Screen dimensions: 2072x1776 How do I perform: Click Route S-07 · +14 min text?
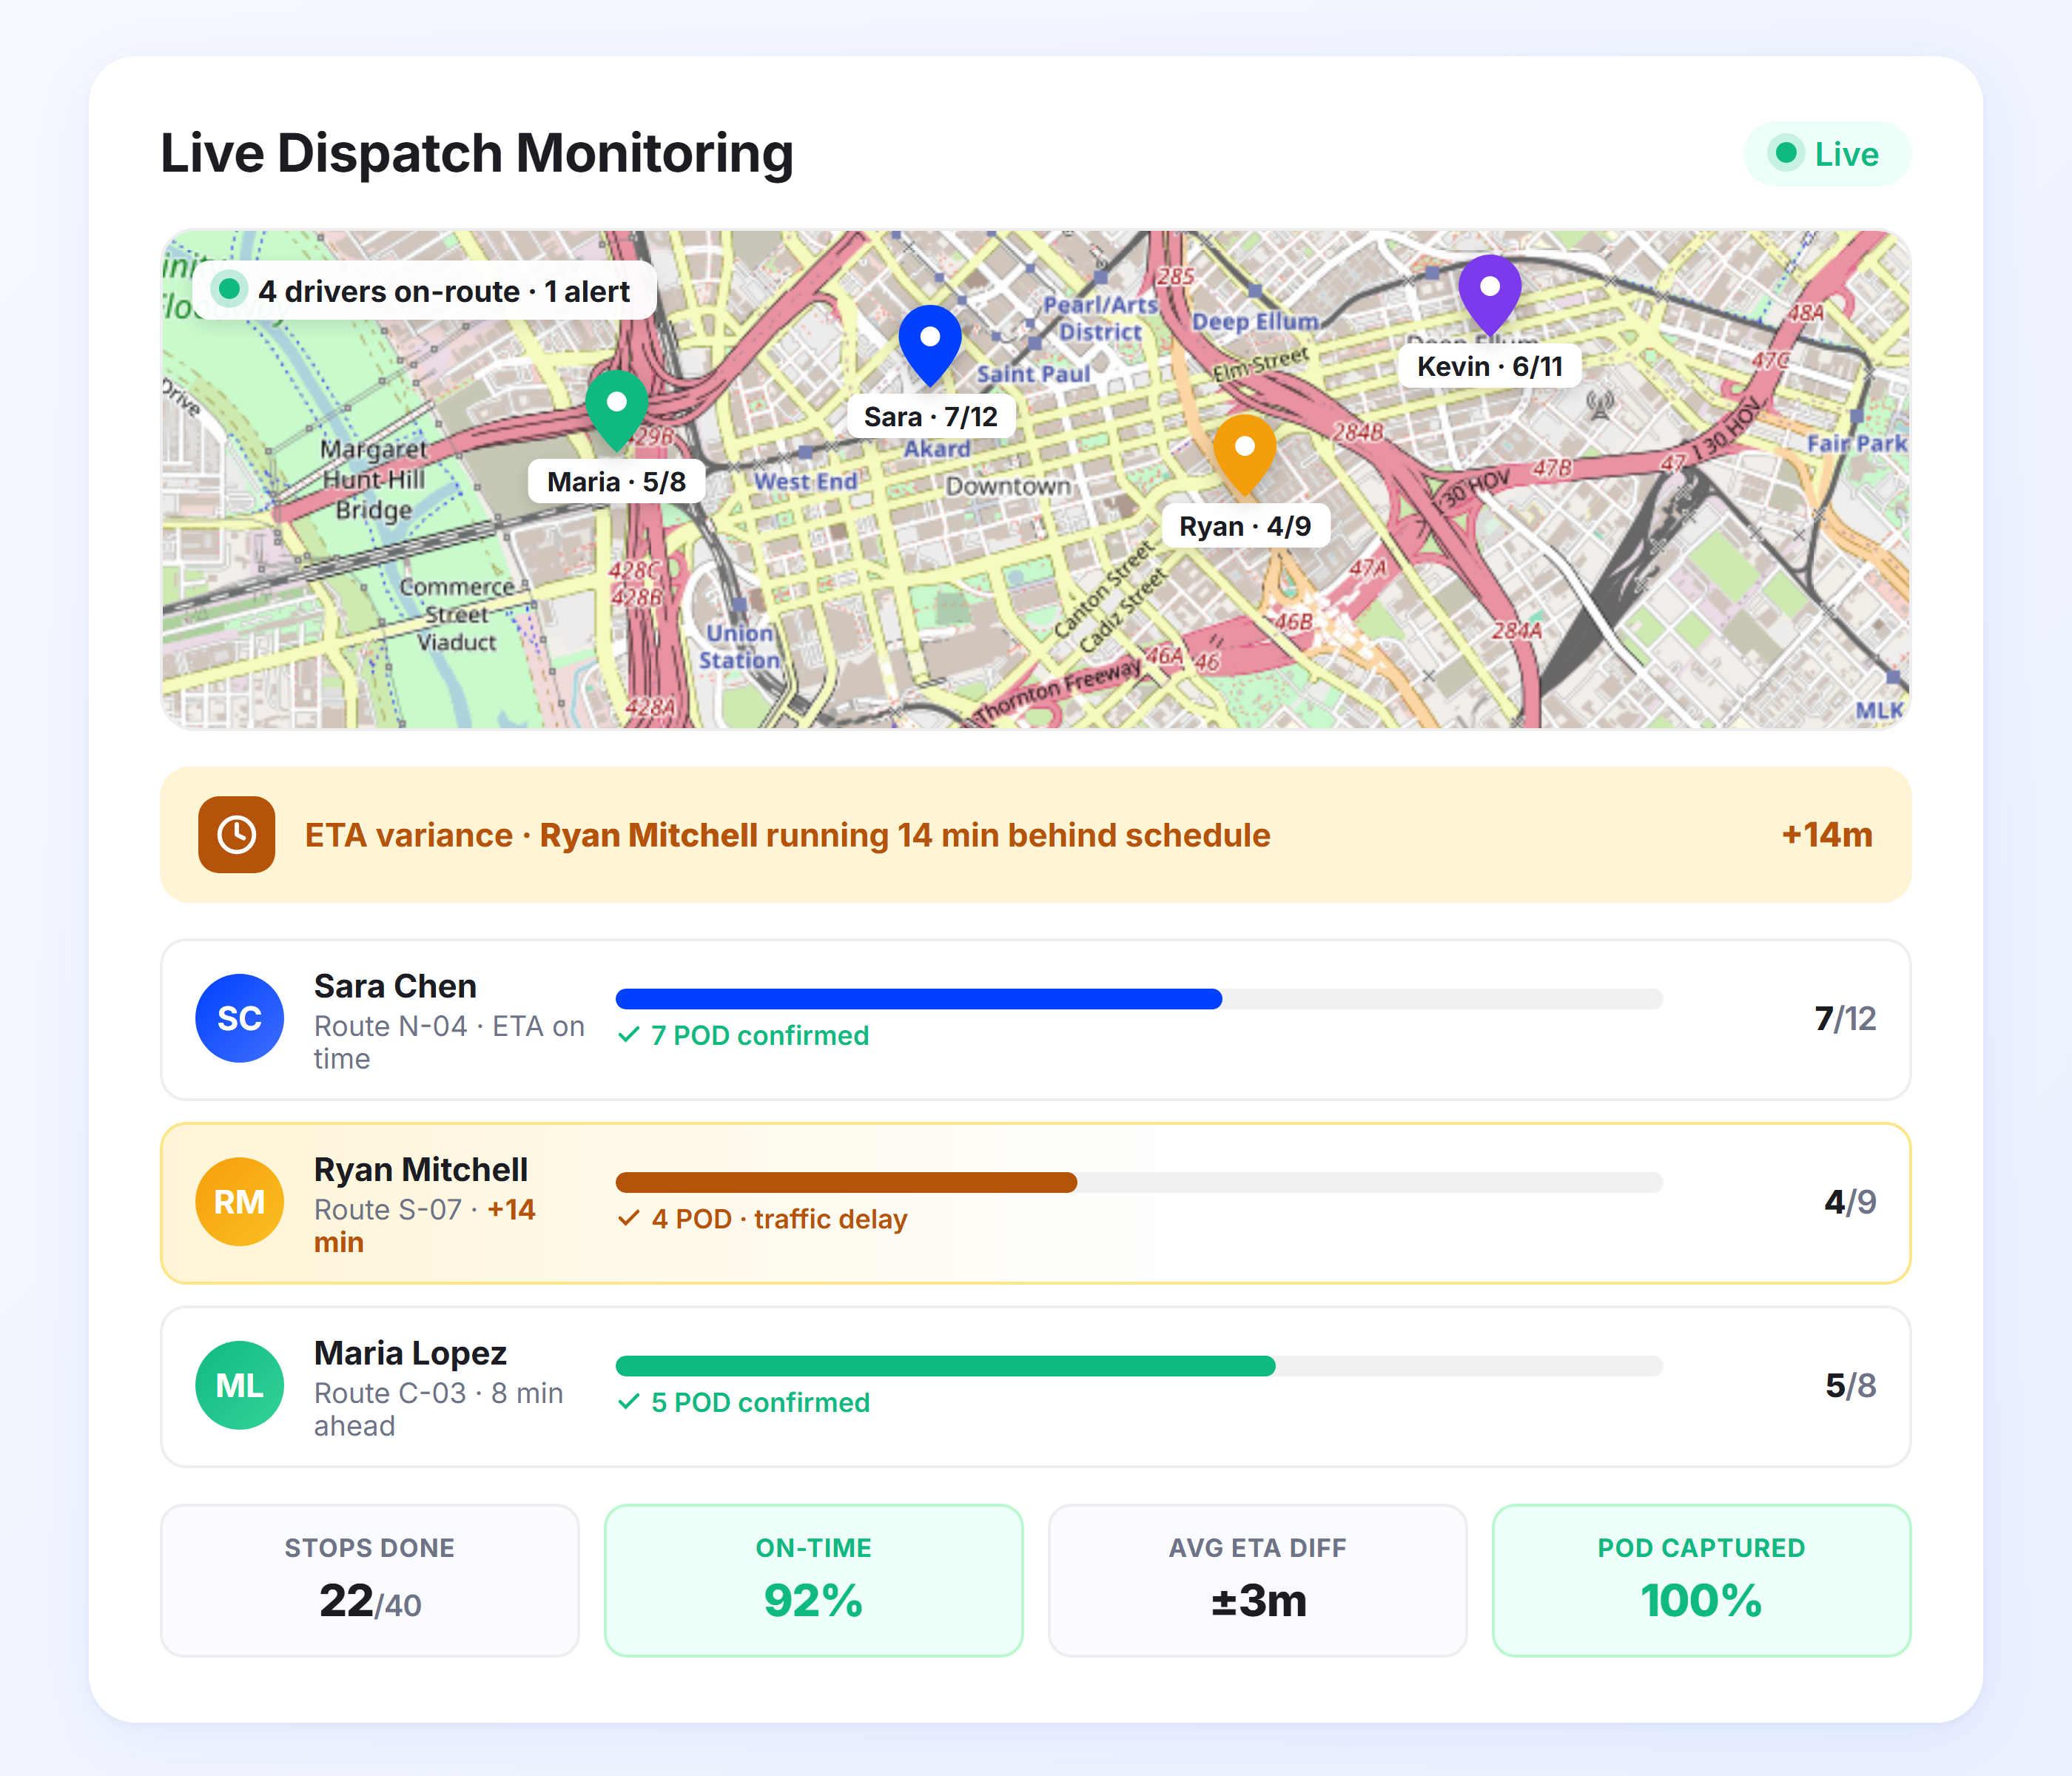point(425,1226)
